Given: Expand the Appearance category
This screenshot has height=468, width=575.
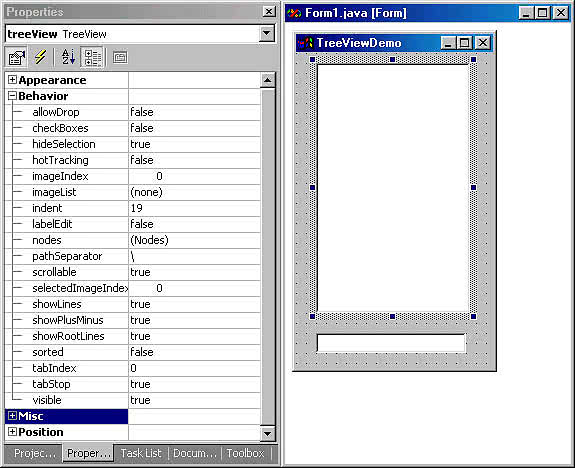Looking at the screenshot, I should [x=12, y=80].
